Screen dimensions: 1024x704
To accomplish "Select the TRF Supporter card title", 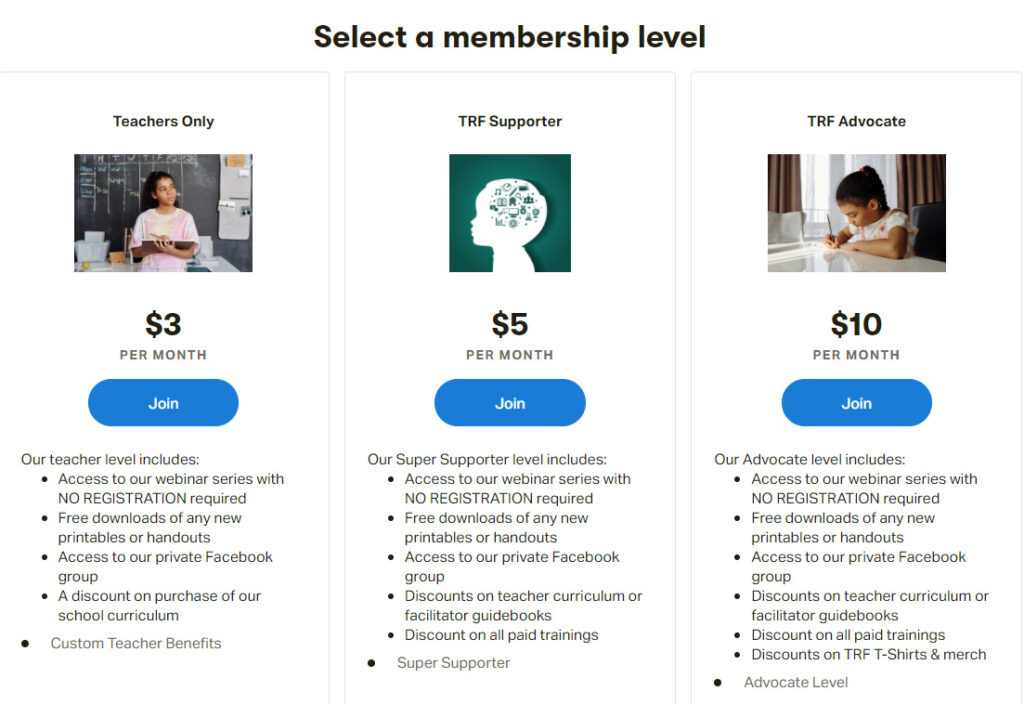I will [509, 121].
